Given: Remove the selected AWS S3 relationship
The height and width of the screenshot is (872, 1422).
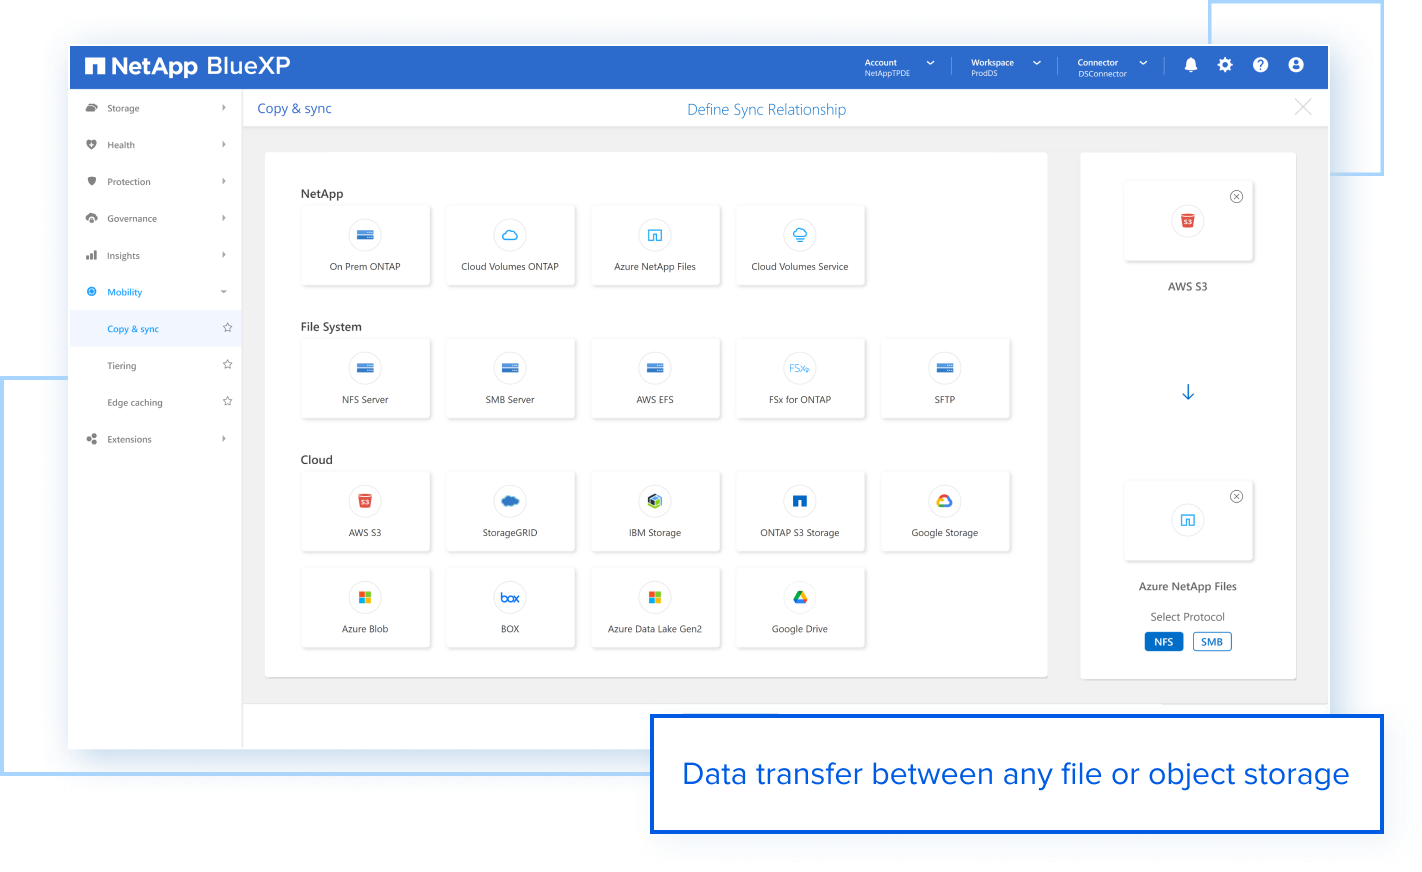Looking at the screenshot, I should point(1237,196).
